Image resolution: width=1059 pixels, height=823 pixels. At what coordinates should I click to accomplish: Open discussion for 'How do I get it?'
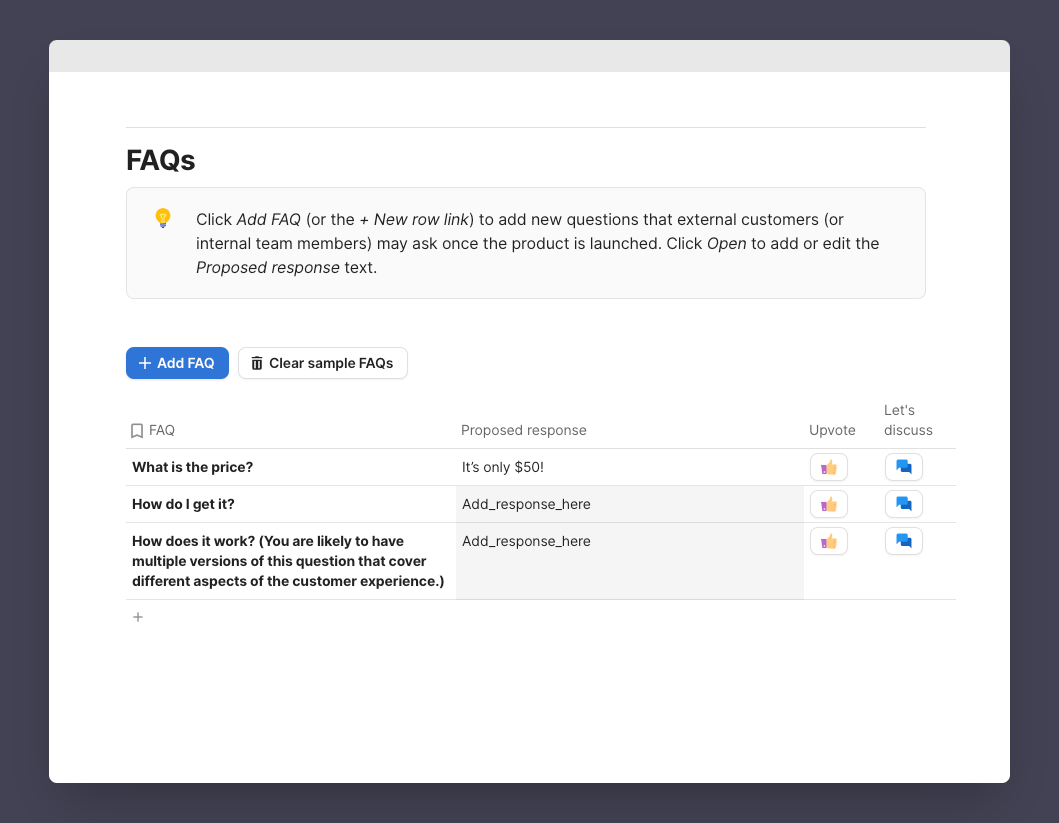click(903, 504)
